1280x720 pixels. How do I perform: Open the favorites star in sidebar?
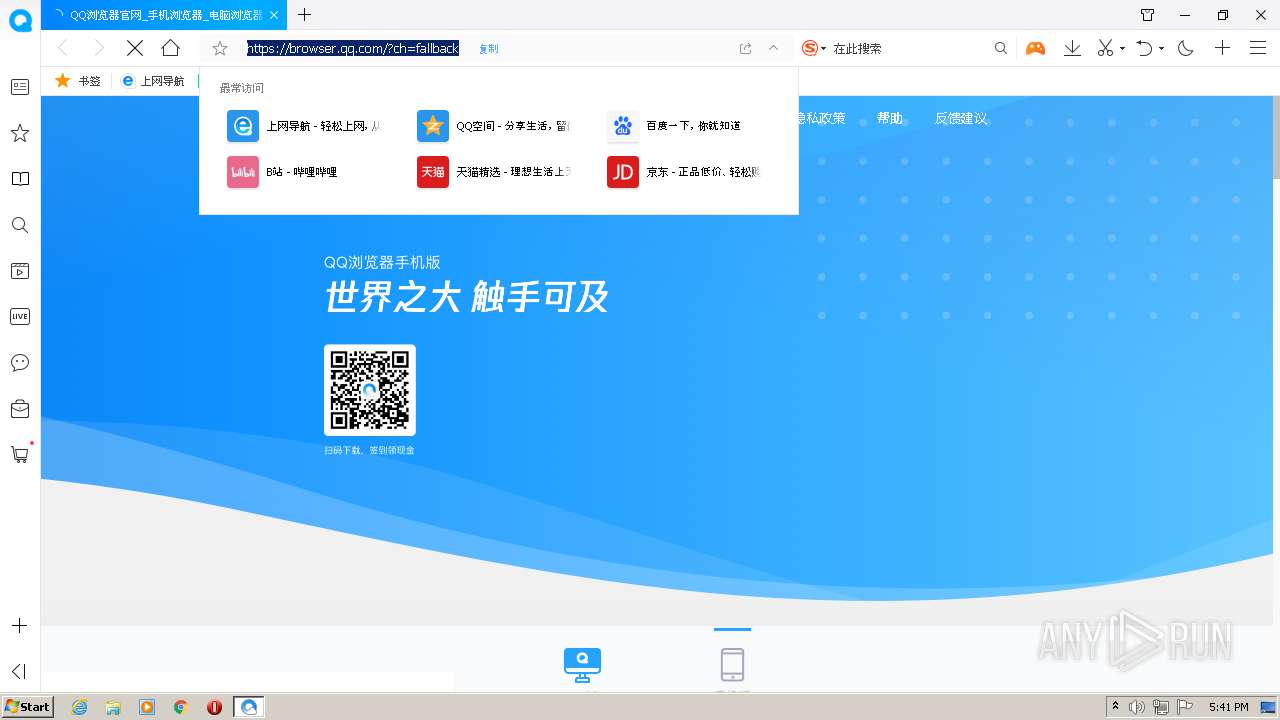click(20, 133)
